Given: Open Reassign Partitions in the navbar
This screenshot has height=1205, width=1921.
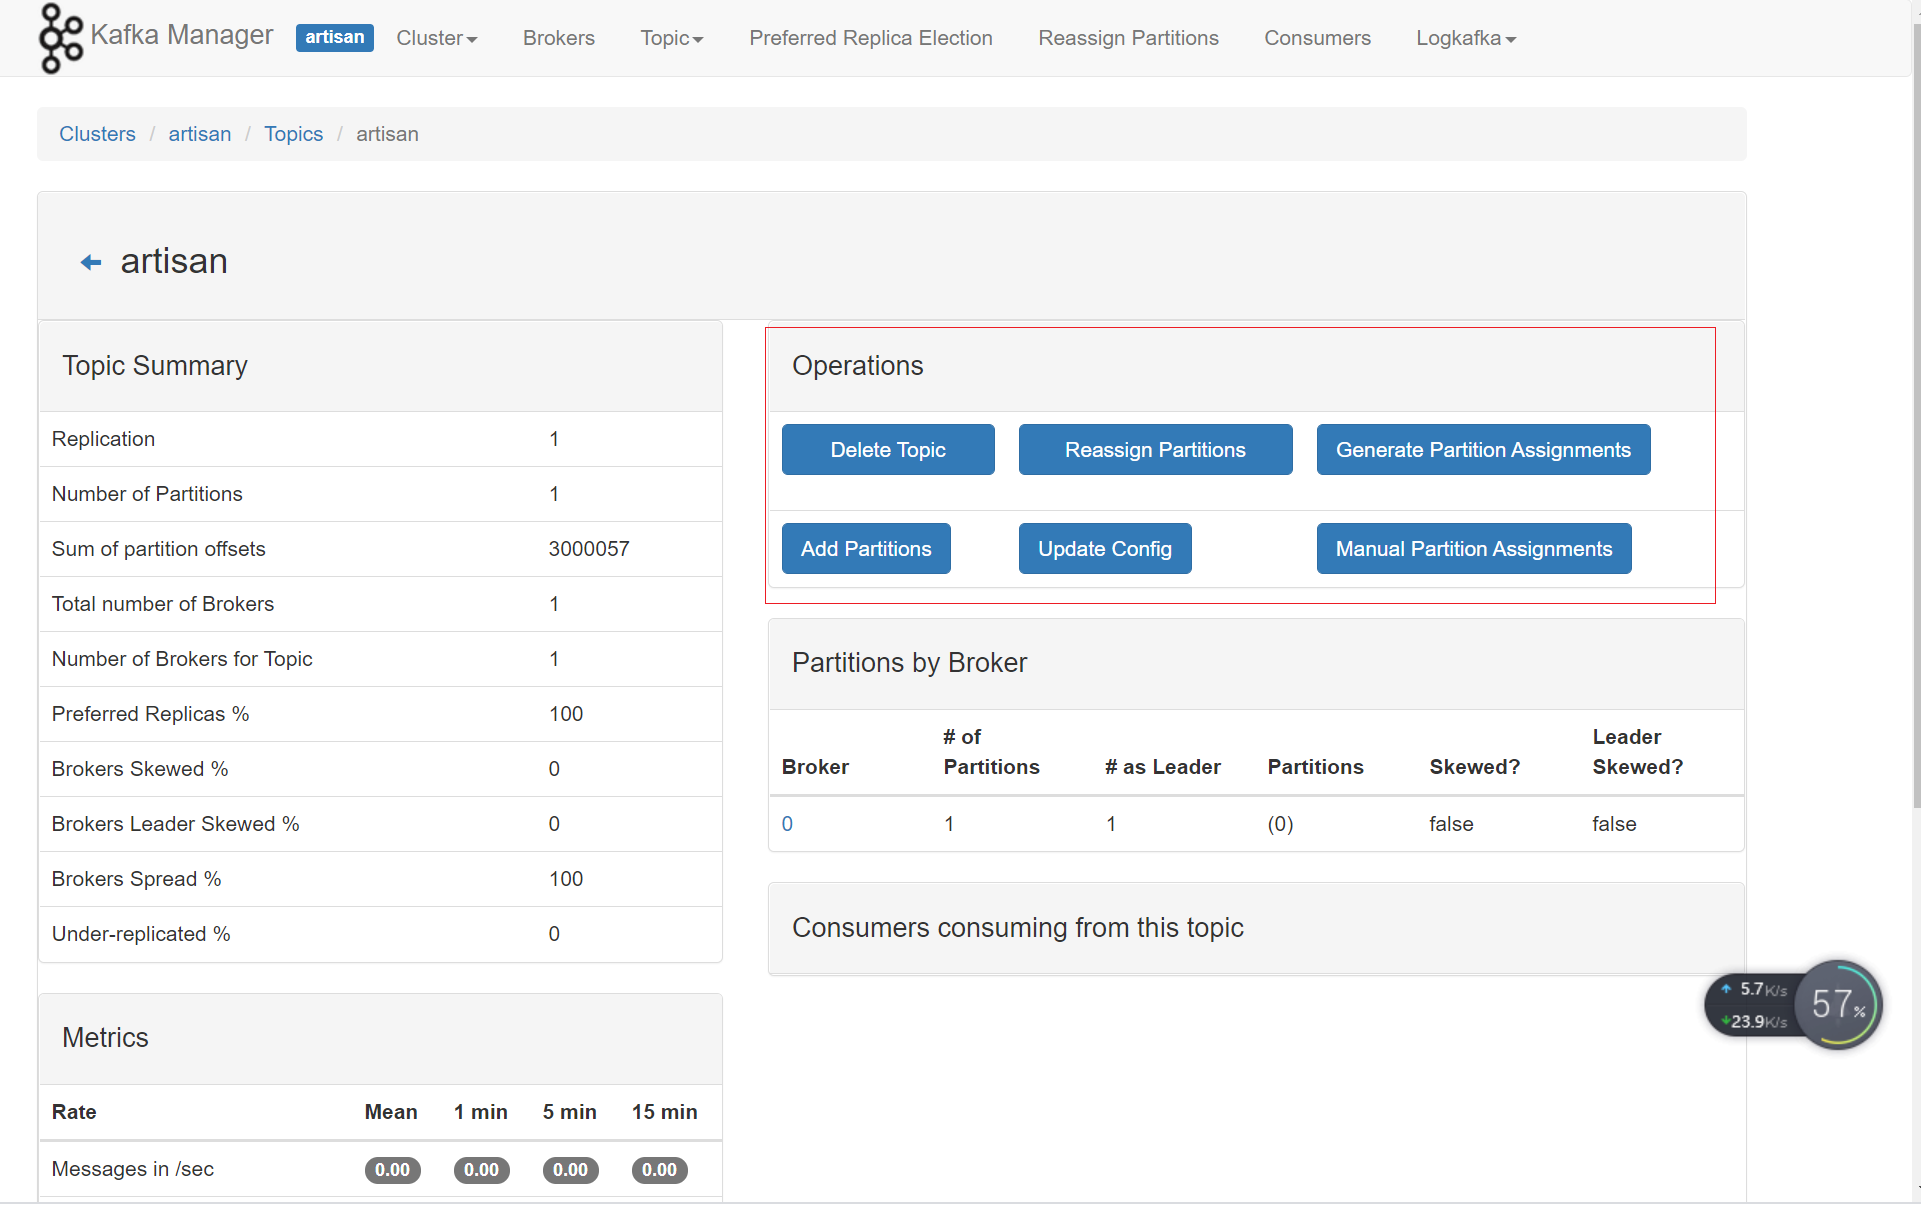Looking at the screenshot, I should click(x=1127, y=38).
